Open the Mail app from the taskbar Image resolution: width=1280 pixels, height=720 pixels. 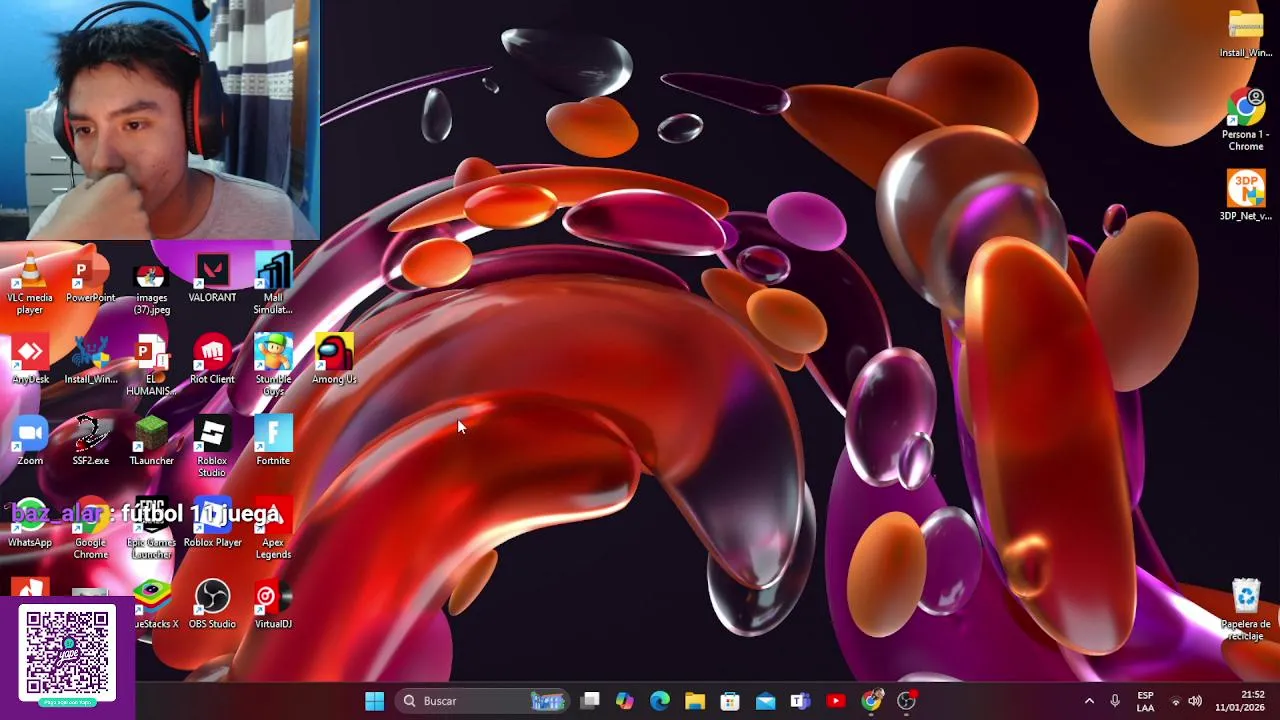(x=765, y=701)
